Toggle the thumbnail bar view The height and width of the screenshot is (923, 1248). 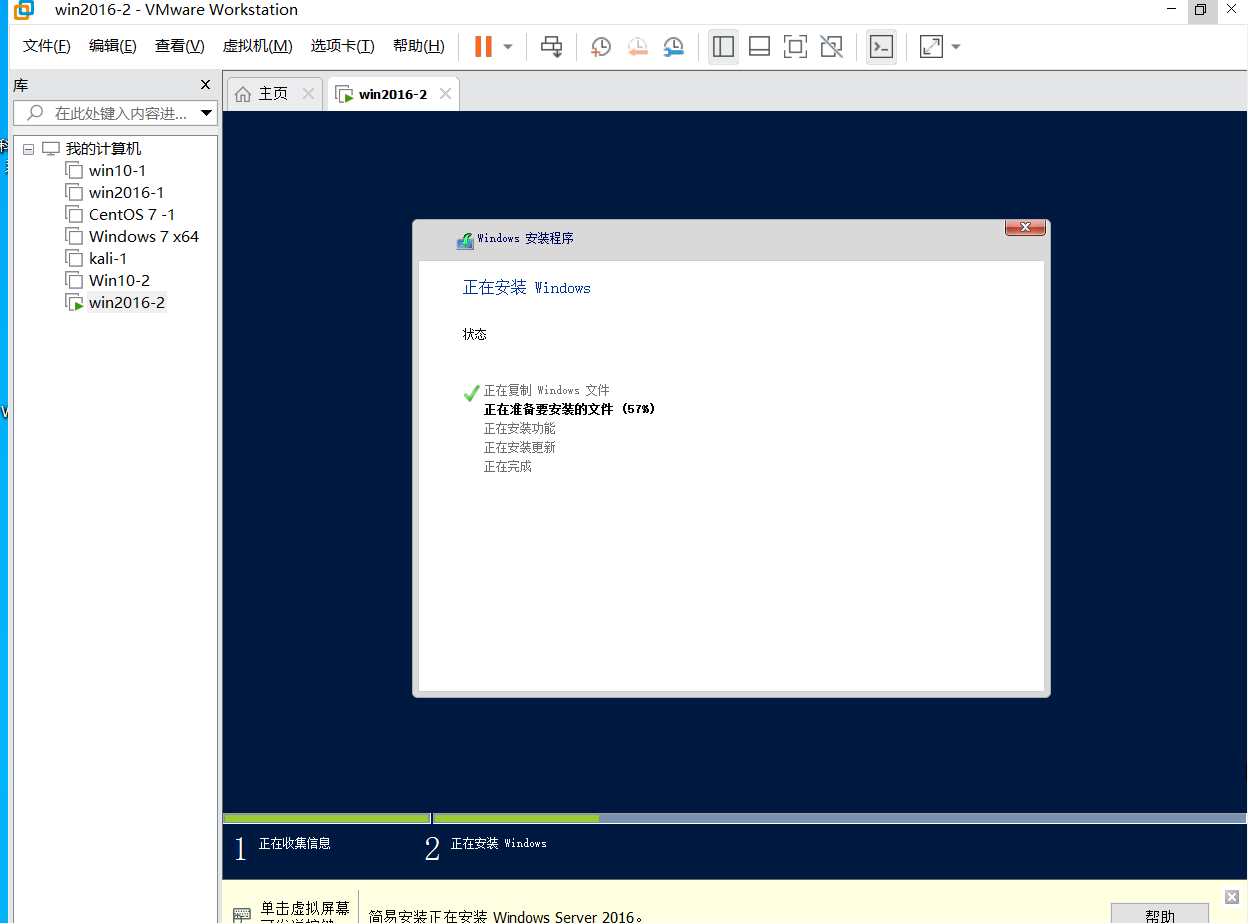pos(759,46)
